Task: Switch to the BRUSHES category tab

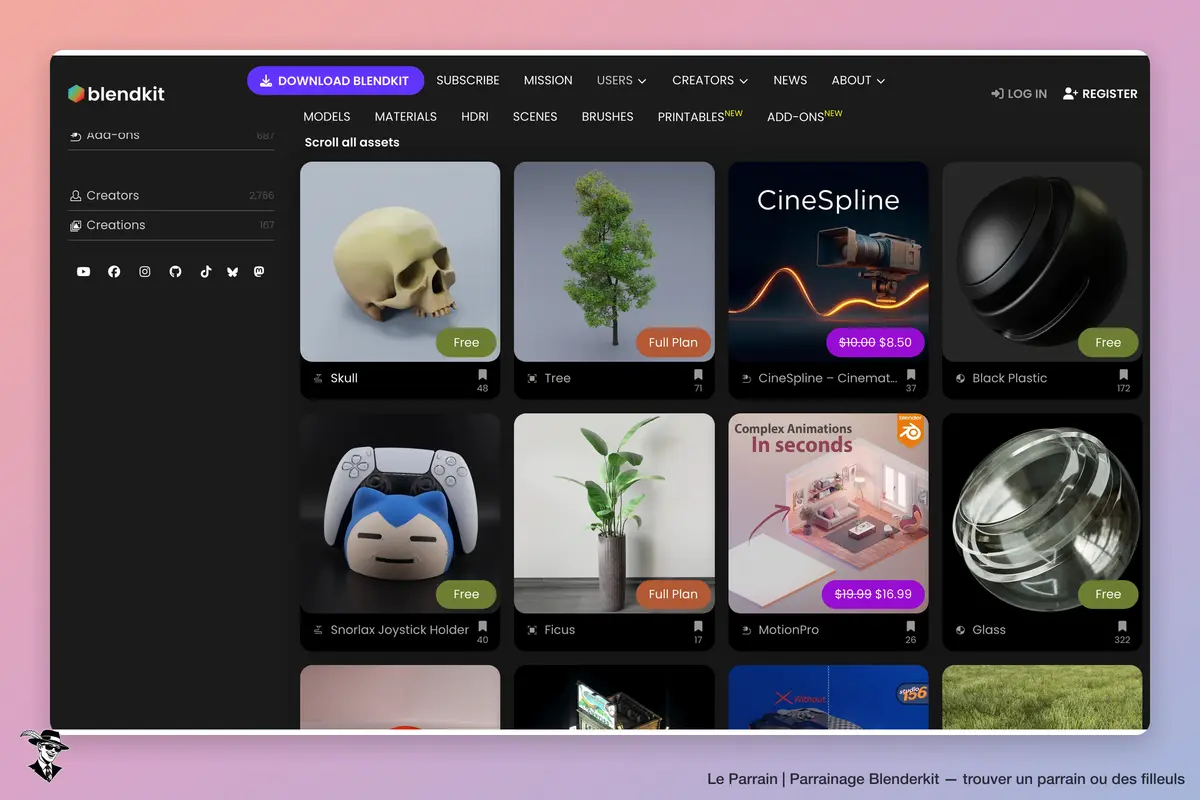Action: (608, 116)
